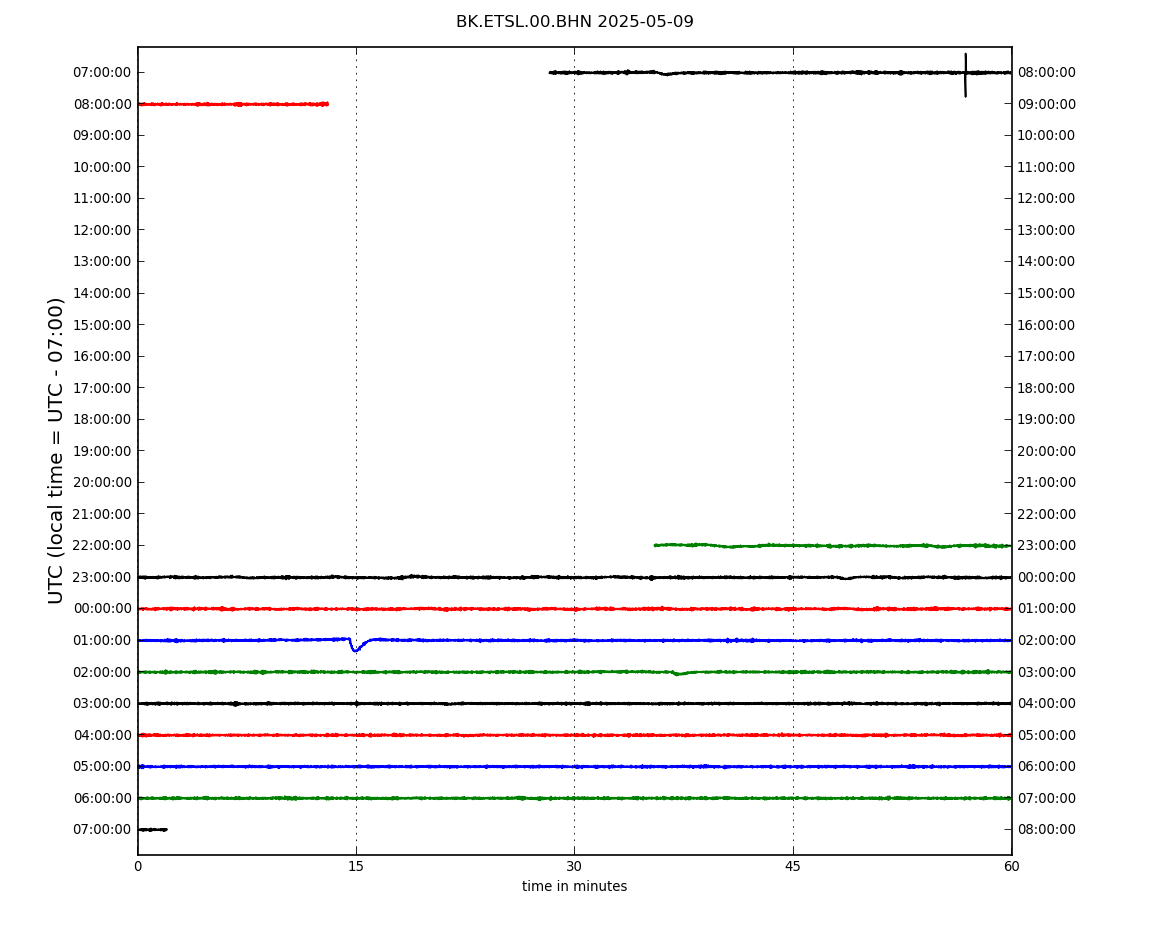This screenshot has width=1150, height=950.
Task: Click right-axis label 13:00:00
Action: (x=1047, y=230)
